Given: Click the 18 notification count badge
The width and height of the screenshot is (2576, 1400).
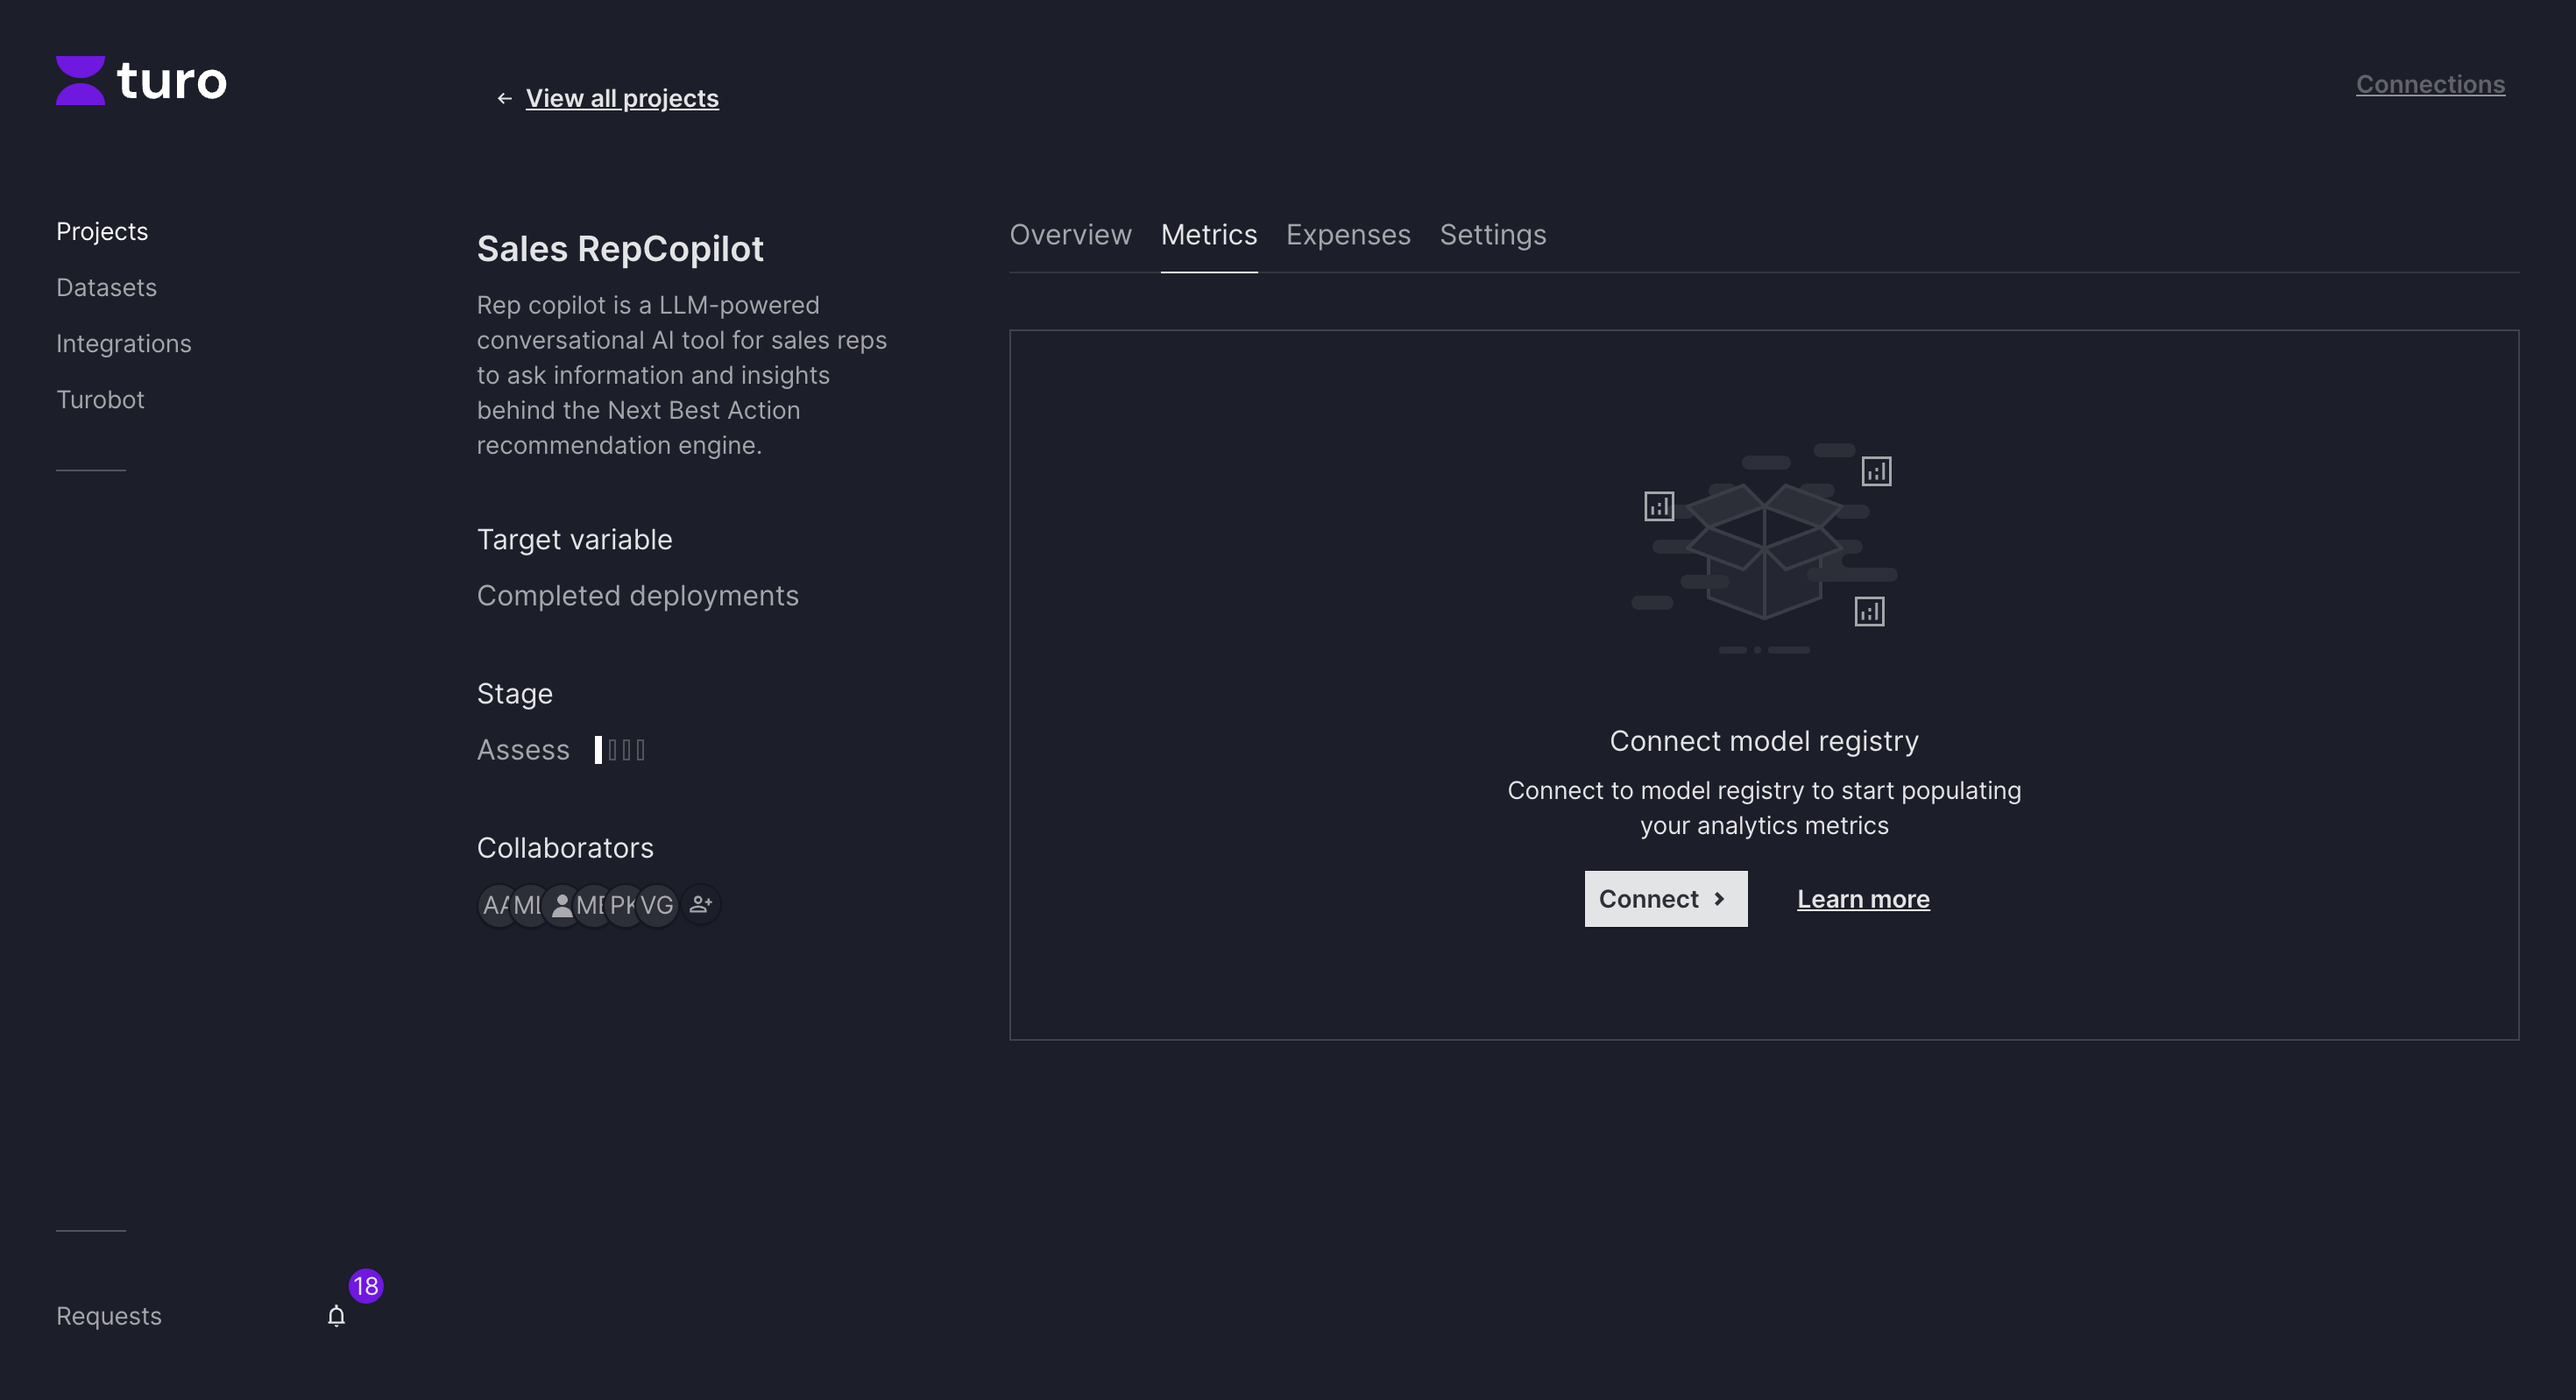Looking at the screenshot, I should coord(365,1285).
